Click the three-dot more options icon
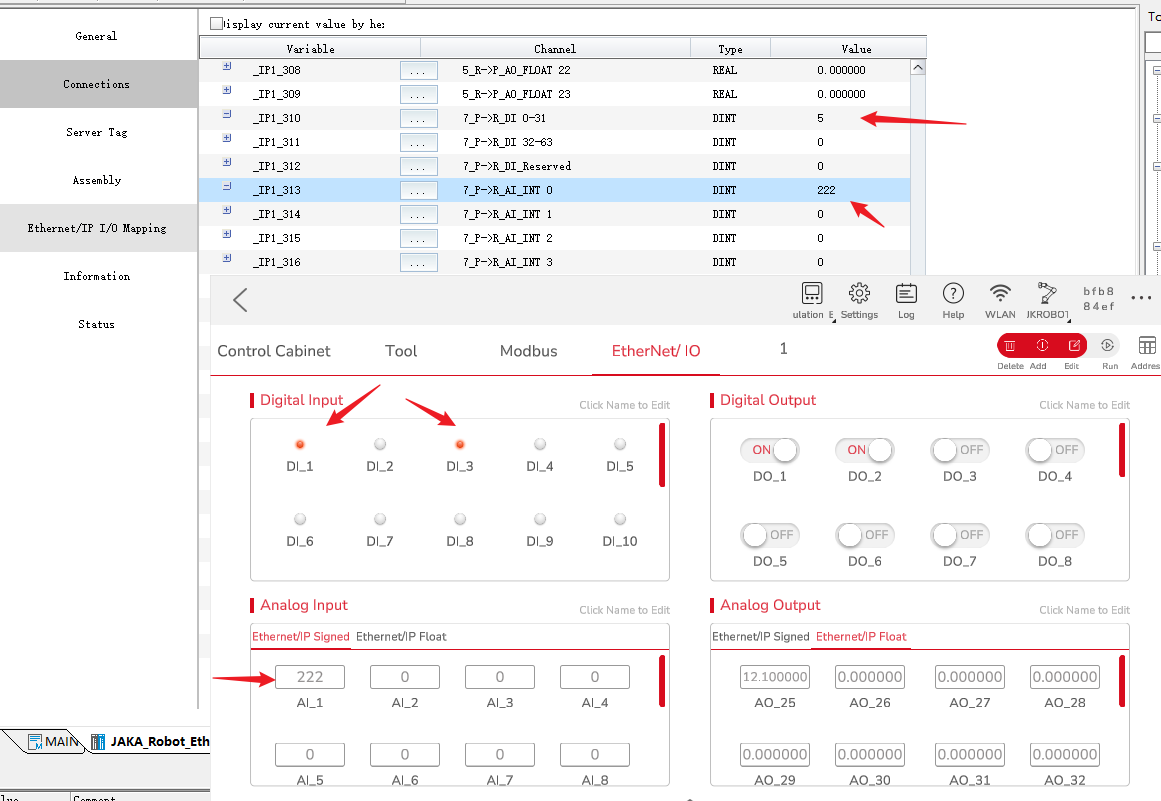 pyautogui.click(x=1141, y=298)
